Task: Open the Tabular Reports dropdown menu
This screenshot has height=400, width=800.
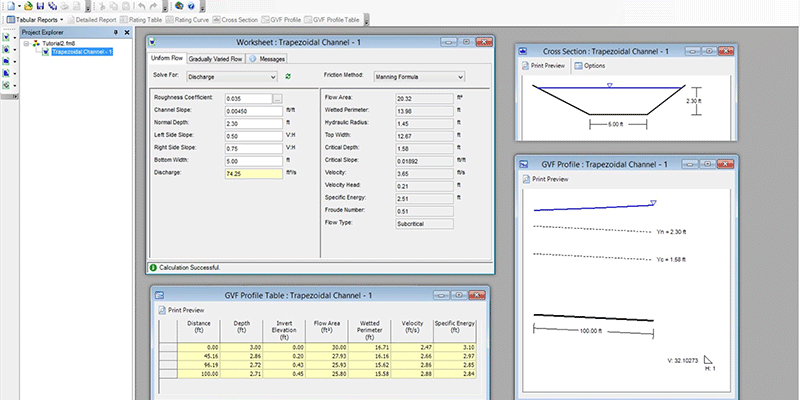Action: pyautogui.click(x=61, y=19)
